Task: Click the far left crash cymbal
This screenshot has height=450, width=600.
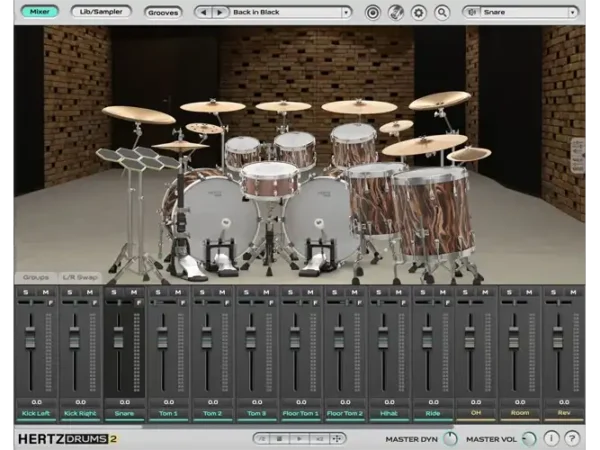Action: pos(139,115)
